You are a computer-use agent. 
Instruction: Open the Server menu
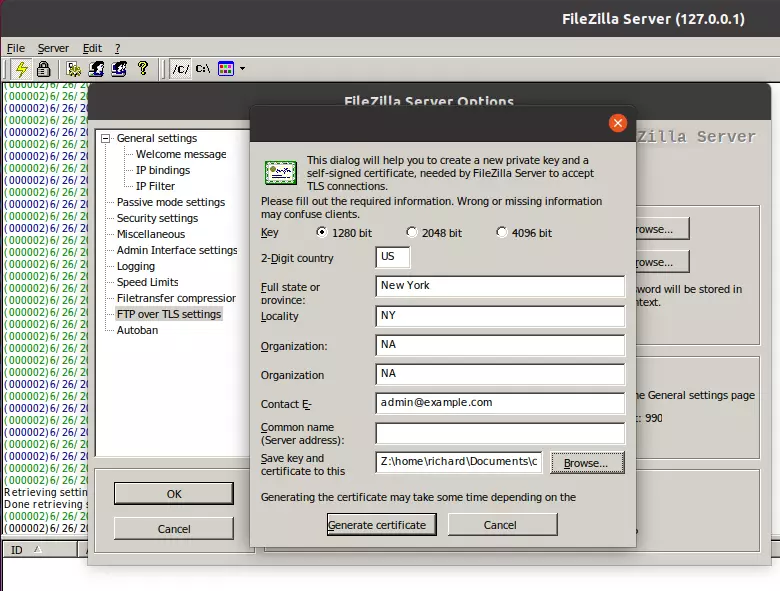click(53, 48)
